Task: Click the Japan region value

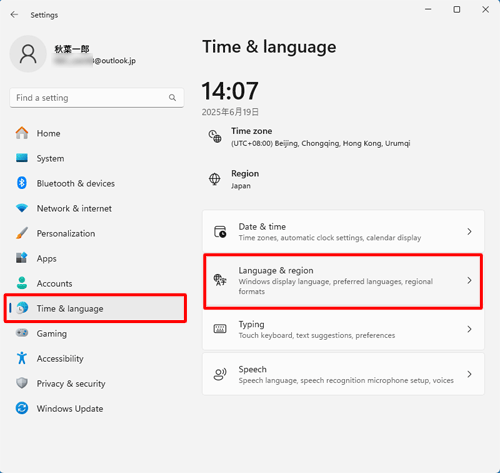Action: coord(241,186)
